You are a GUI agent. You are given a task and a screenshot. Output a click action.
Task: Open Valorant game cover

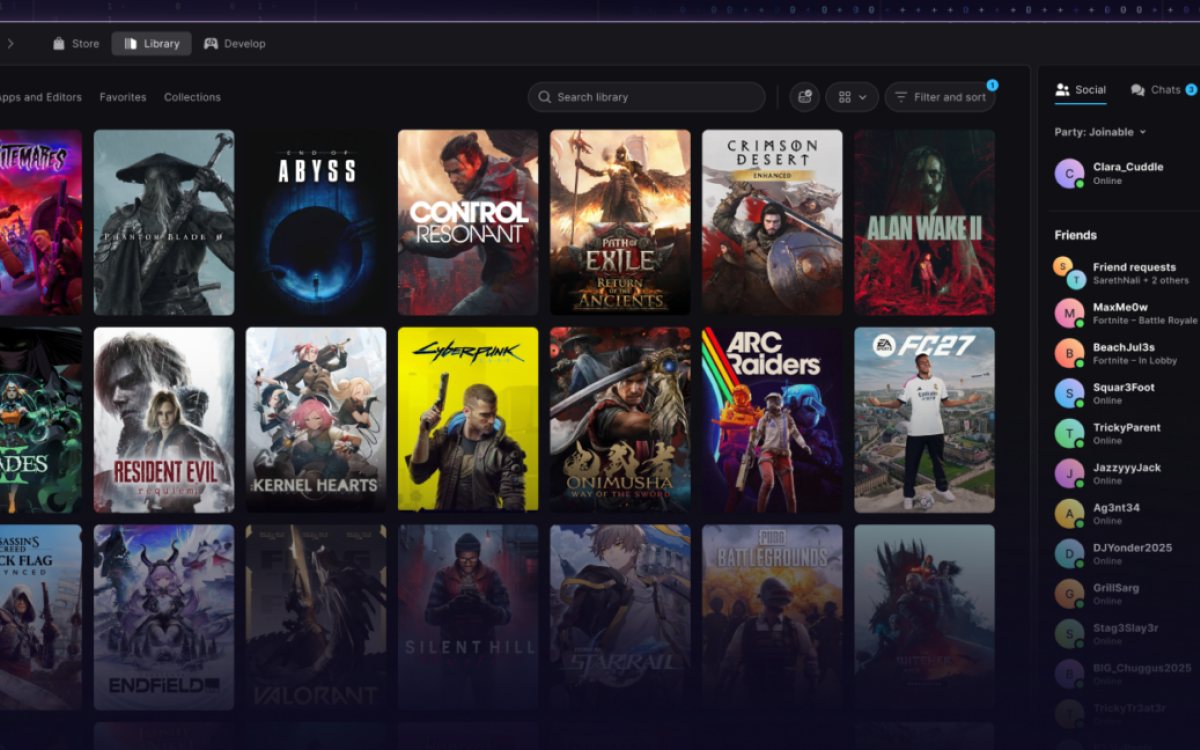[x=316, y=617]
